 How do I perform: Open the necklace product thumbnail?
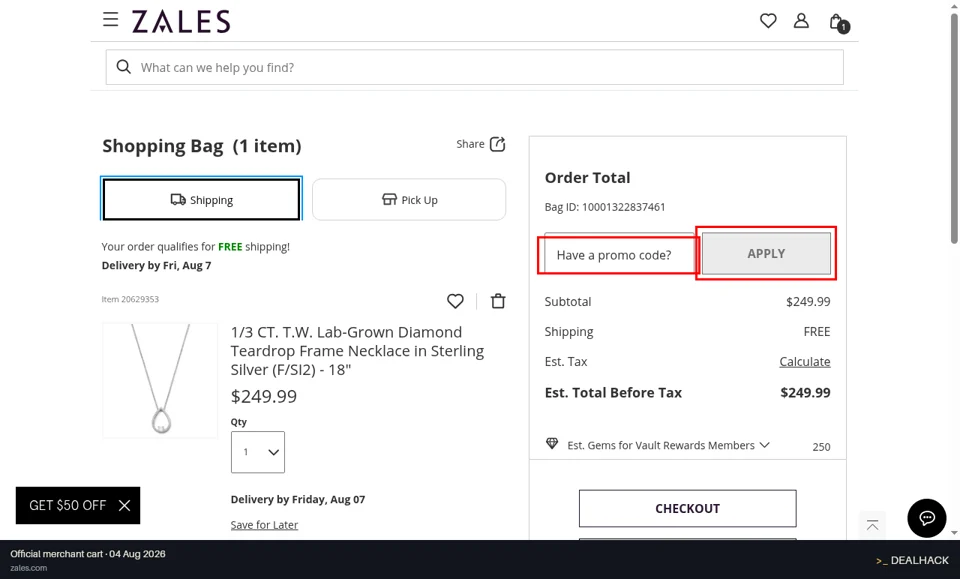click(160, 381)
